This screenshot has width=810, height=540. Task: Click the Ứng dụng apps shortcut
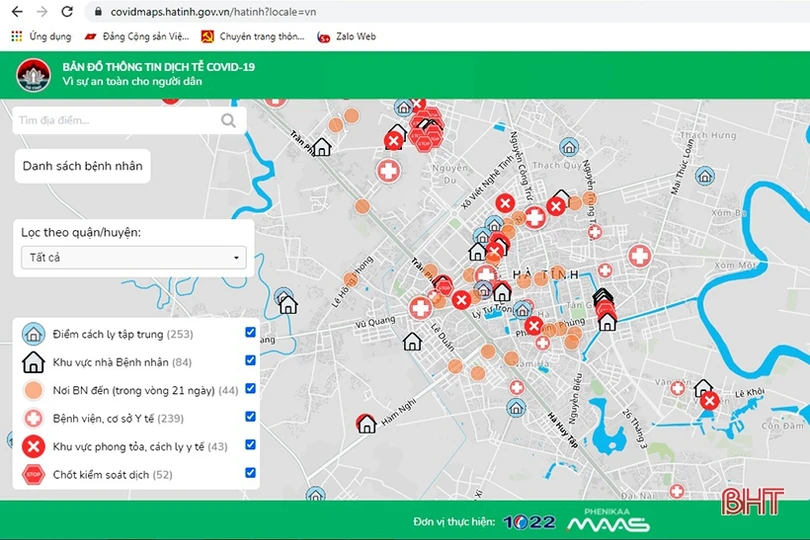coord(40,37)
